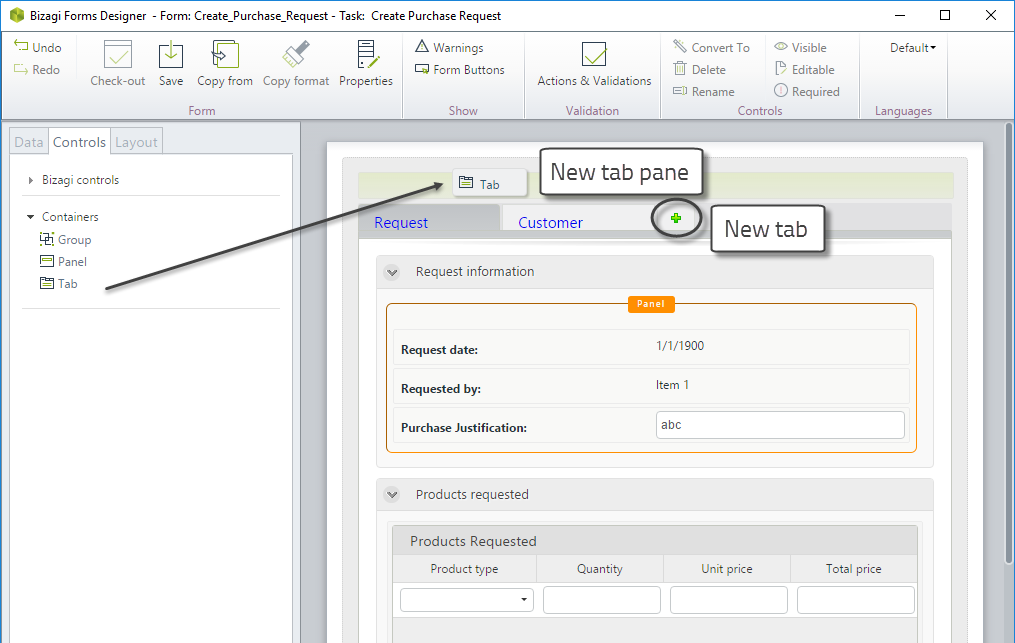Click the Unit price input field
1015x643 pixels.
(x=729, y=600)
